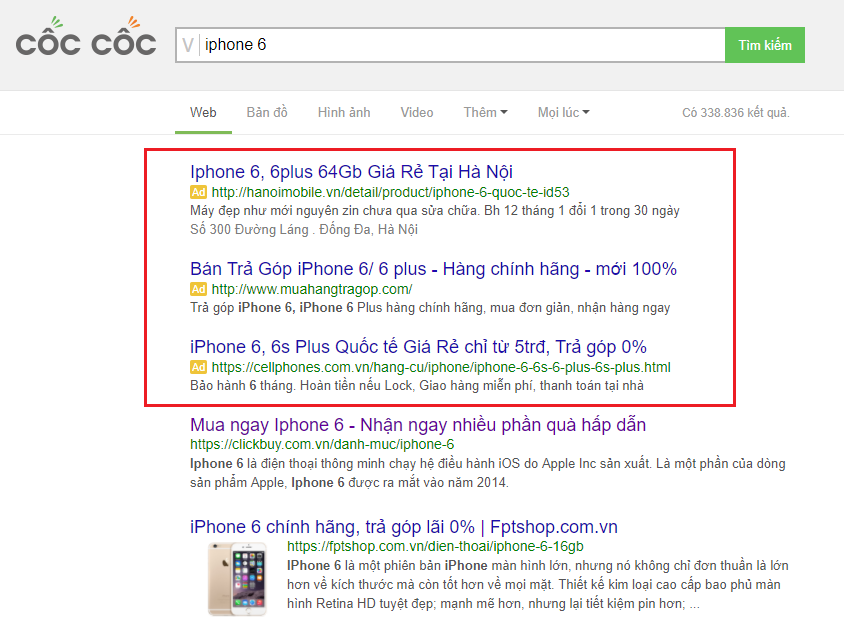Click in the iphone 6 search field

[x=460, y=45]
